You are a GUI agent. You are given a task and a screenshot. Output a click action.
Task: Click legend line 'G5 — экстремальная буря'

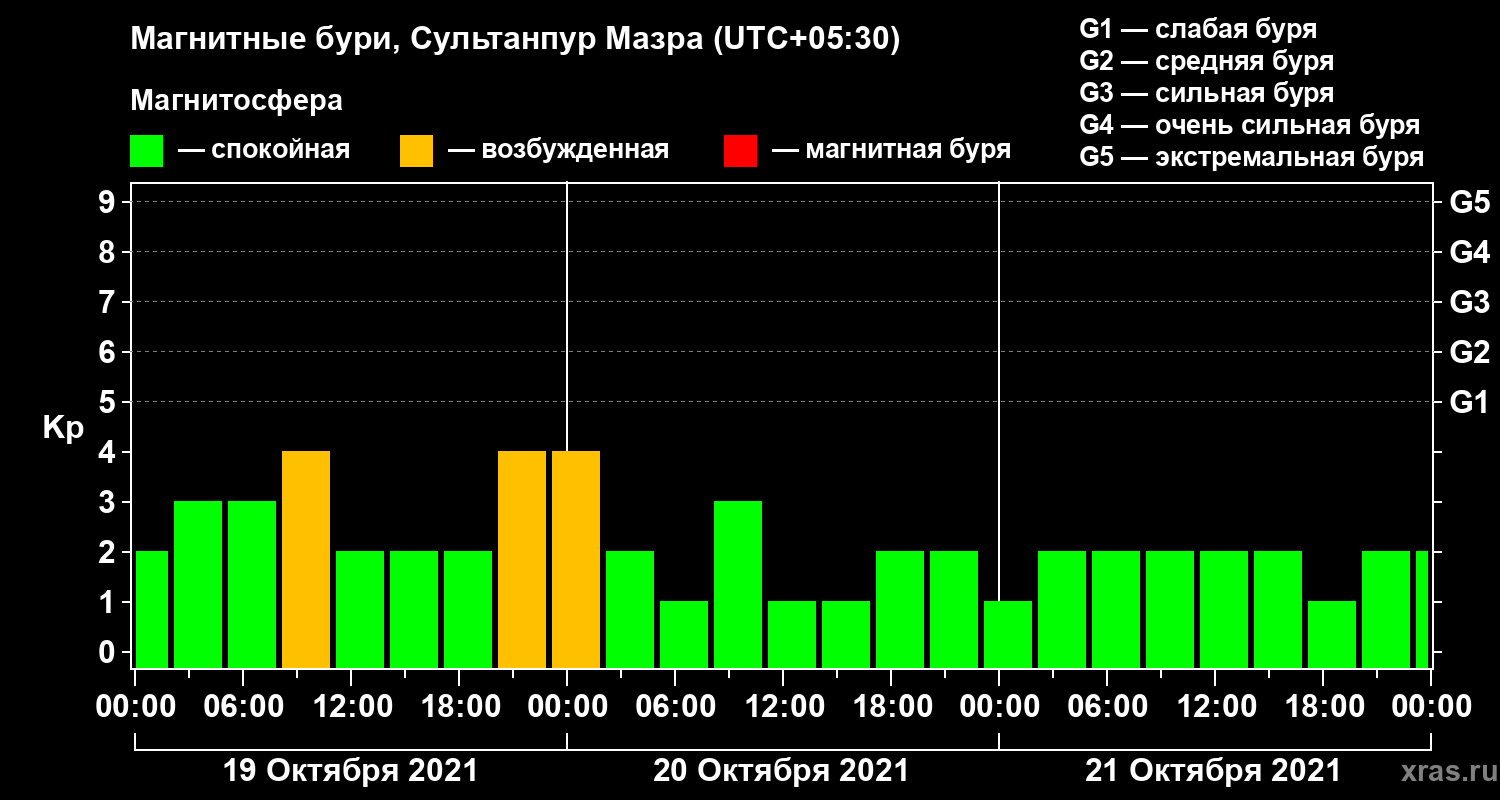pyautogui.click(x=1252, y=158)
